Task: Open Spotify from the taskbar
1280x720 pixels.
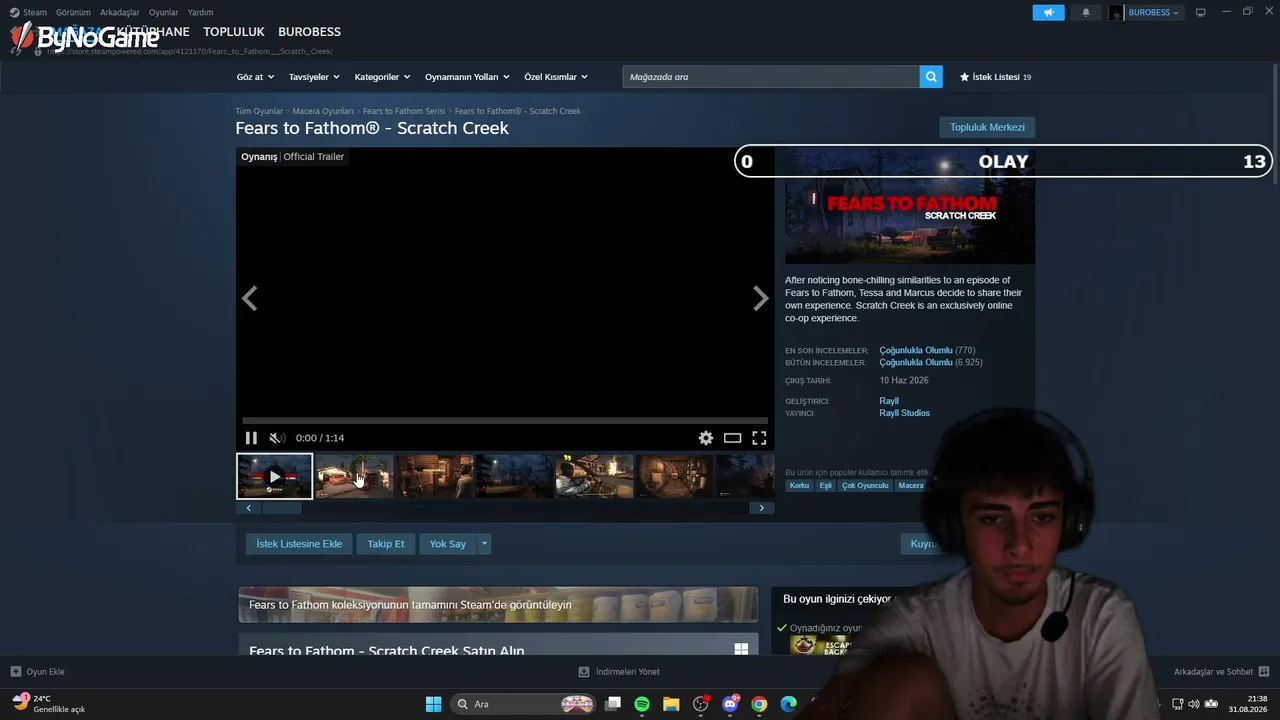Action: pos(642,704)
